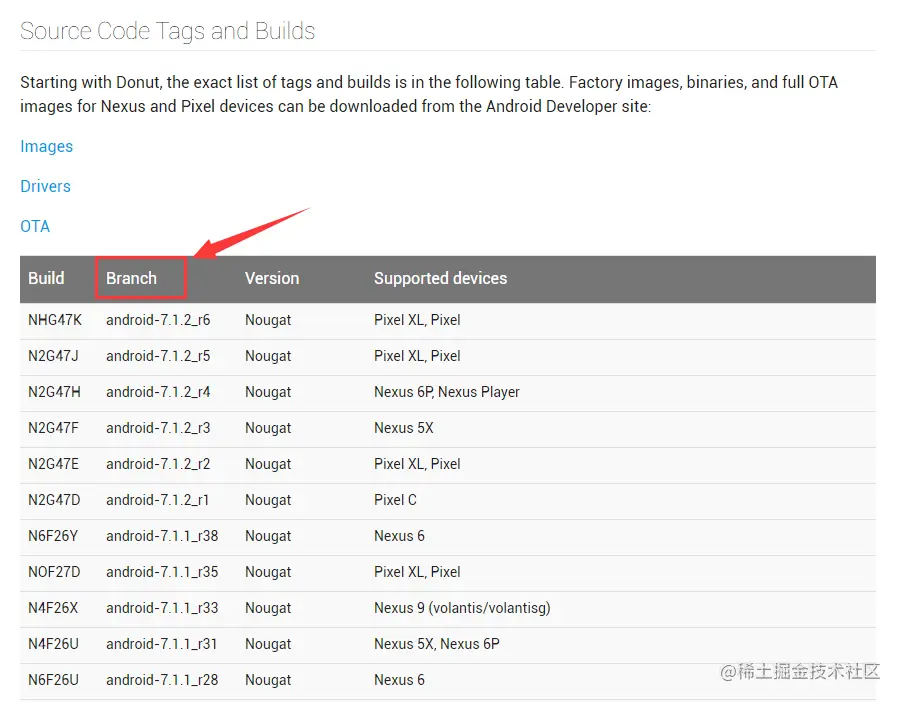Click Pixel XL, Pixel in N2G47J row
901x702 pixels.
pos(417,356)
